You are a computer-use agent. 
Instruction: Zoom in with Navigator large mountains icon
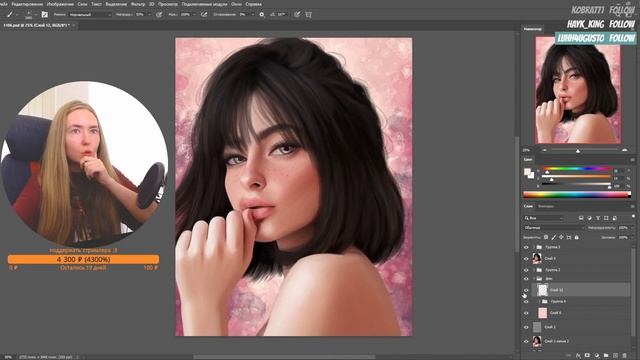click(x=624, y=150)
